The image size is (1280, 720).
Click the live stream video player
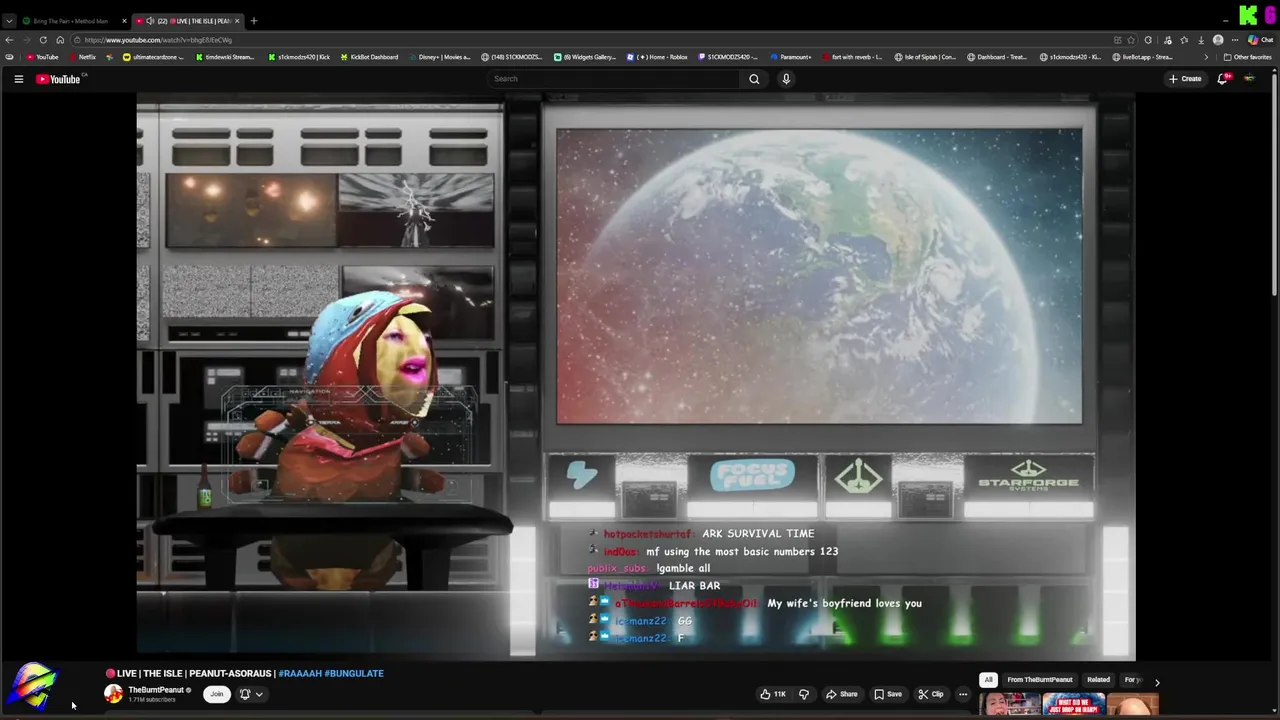636,376
